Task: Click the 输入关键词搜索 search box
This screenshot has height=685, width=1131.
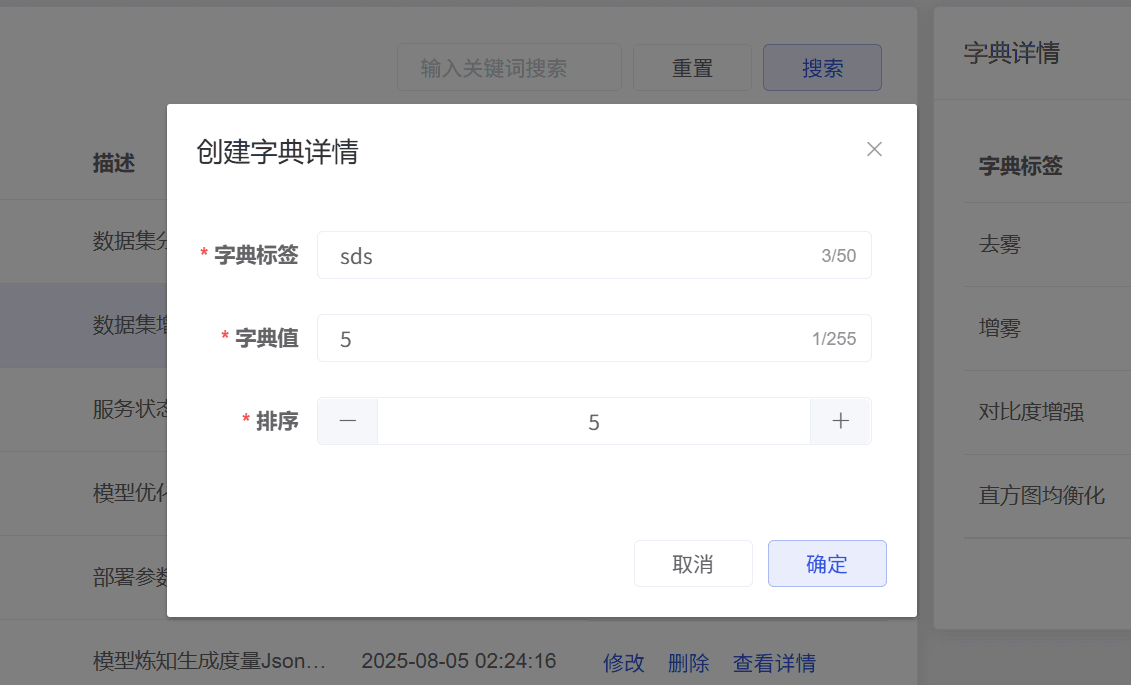Action: pyautogui.click(x=509, y=68)
